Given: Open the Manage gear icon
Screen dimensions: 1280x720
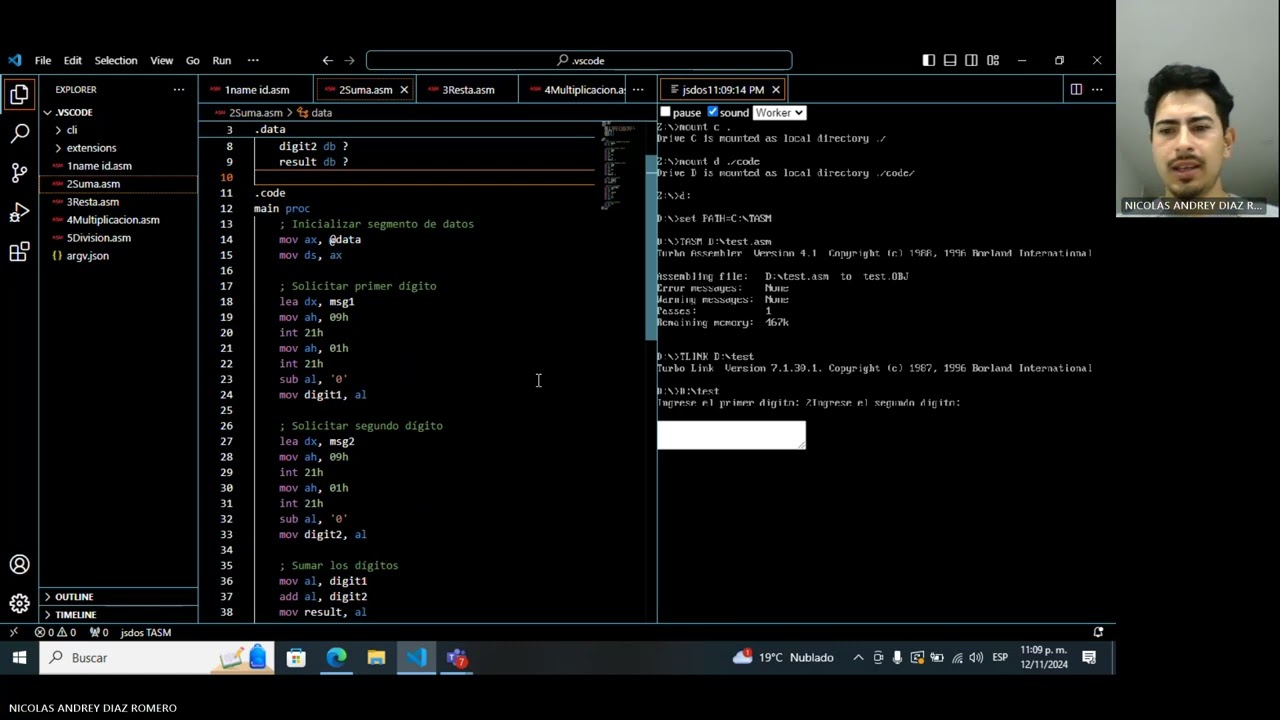Looking at the screenshot, I should [19, 603].
